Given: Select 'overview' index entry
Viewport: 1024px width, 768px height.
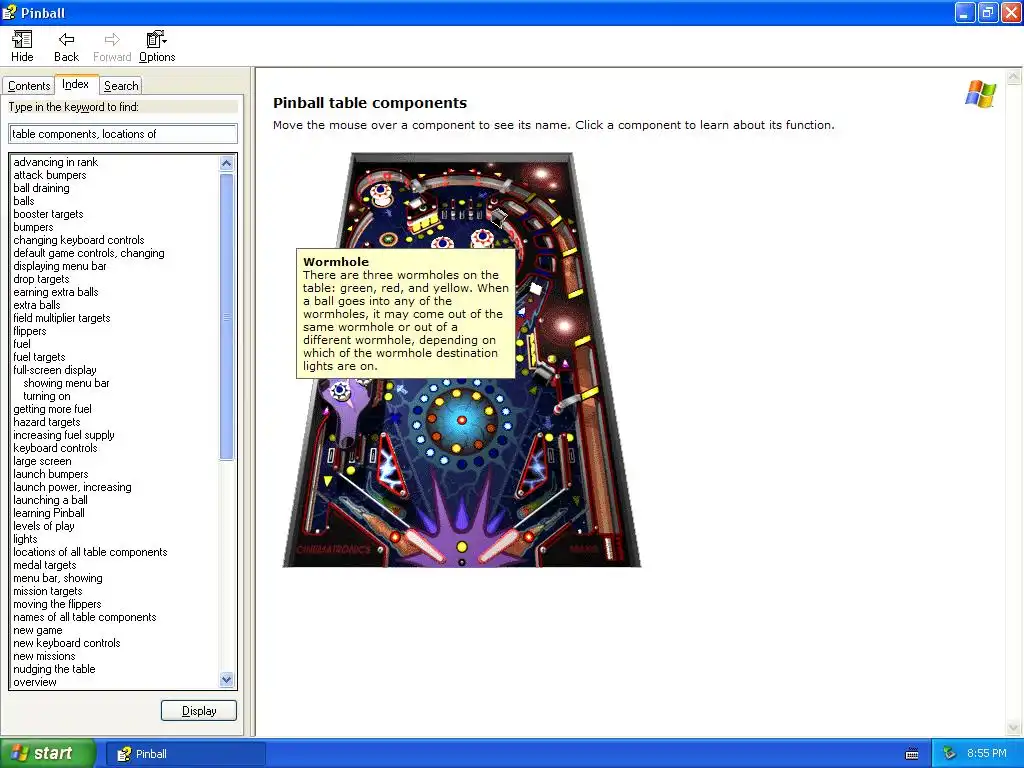Looking at the screenshot, I should (x=35, y=682).
